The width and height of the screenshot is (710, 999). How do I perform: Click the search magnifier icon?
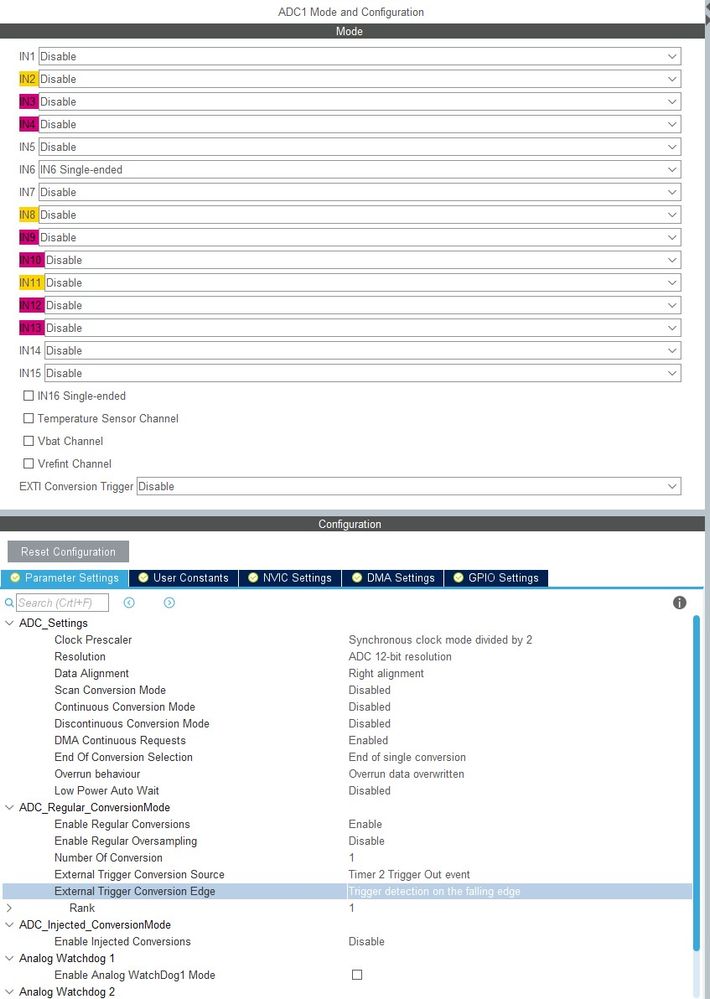coord(9,602)
